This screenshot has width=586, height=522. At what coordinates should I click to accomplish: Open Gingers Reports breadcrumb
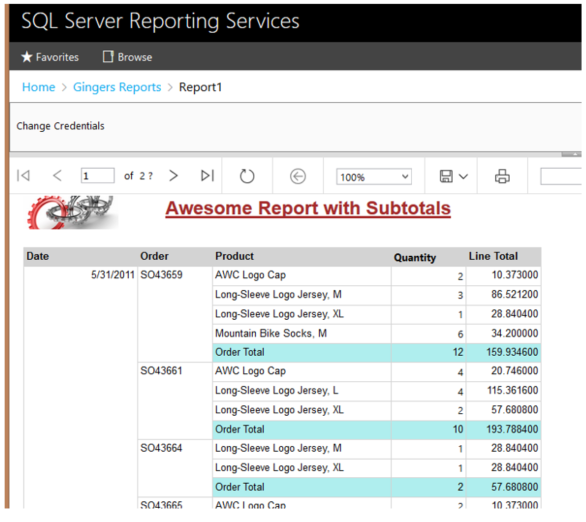(117, 87)
